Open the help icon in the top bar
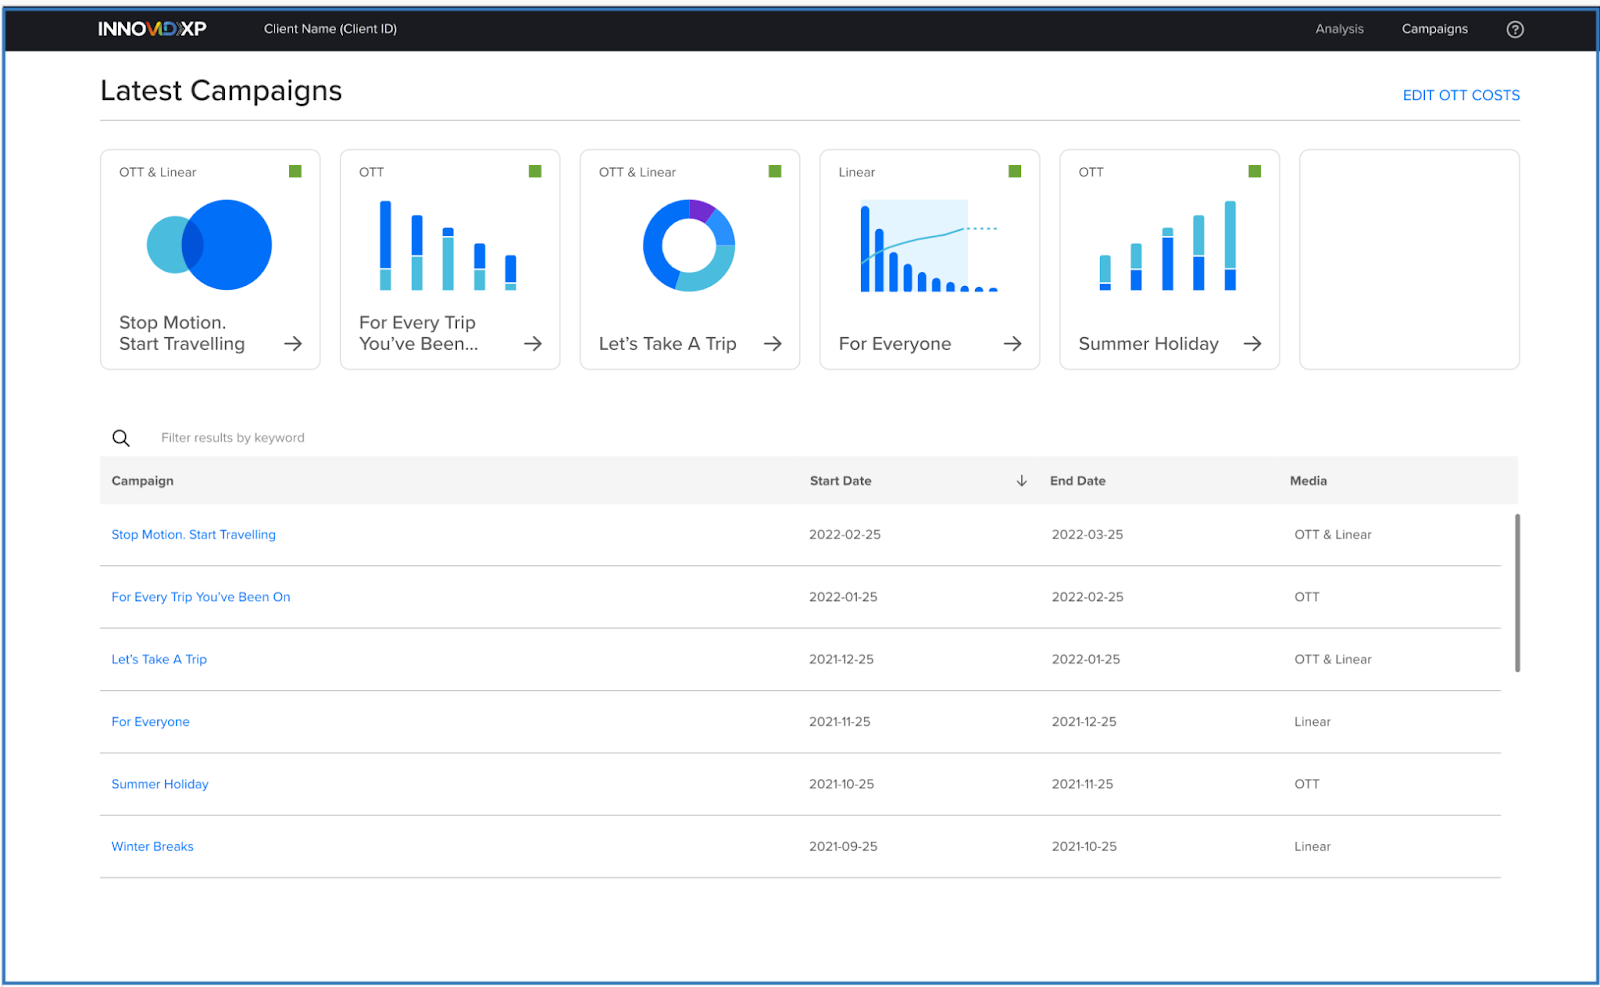Viewport: 1600px width, 987px height. [1515, 29]
